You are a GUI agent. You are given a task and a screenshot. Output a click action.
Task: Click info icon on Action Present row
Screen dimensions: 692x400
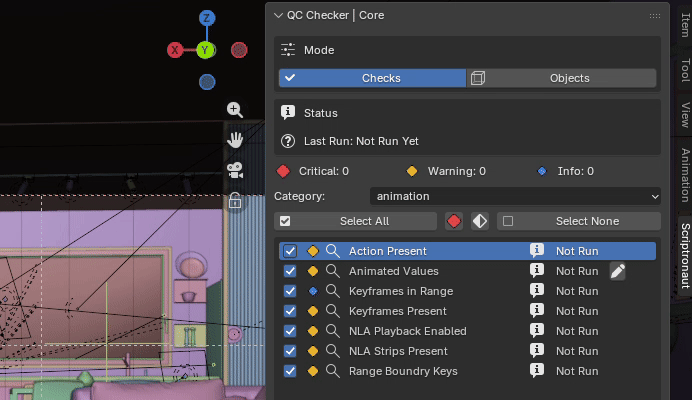537,251
